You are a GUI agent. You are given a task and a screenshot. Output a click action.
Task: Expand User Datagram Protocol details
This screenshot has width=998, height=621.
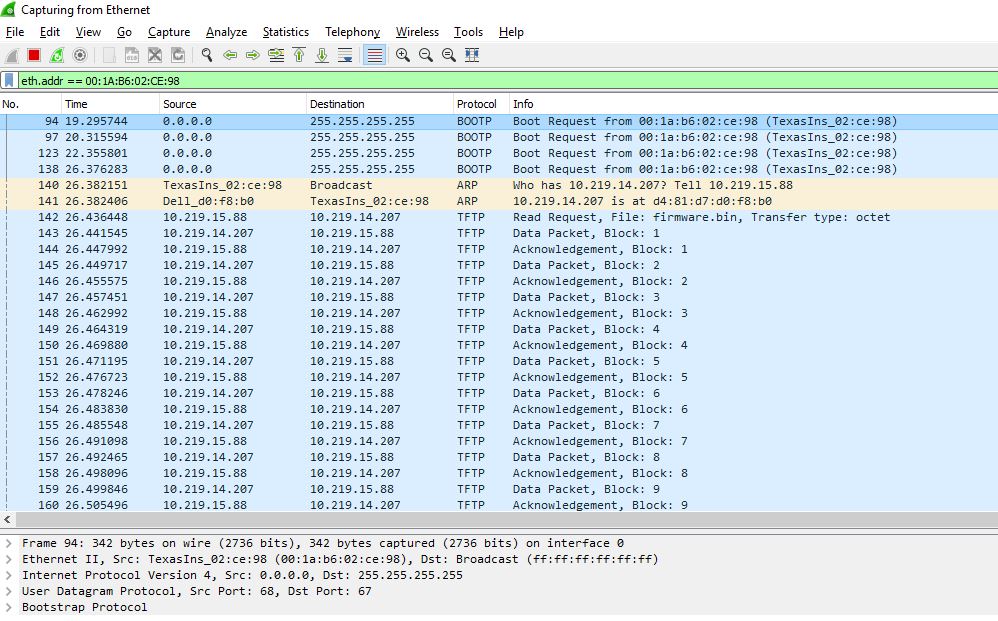(9, 591)
